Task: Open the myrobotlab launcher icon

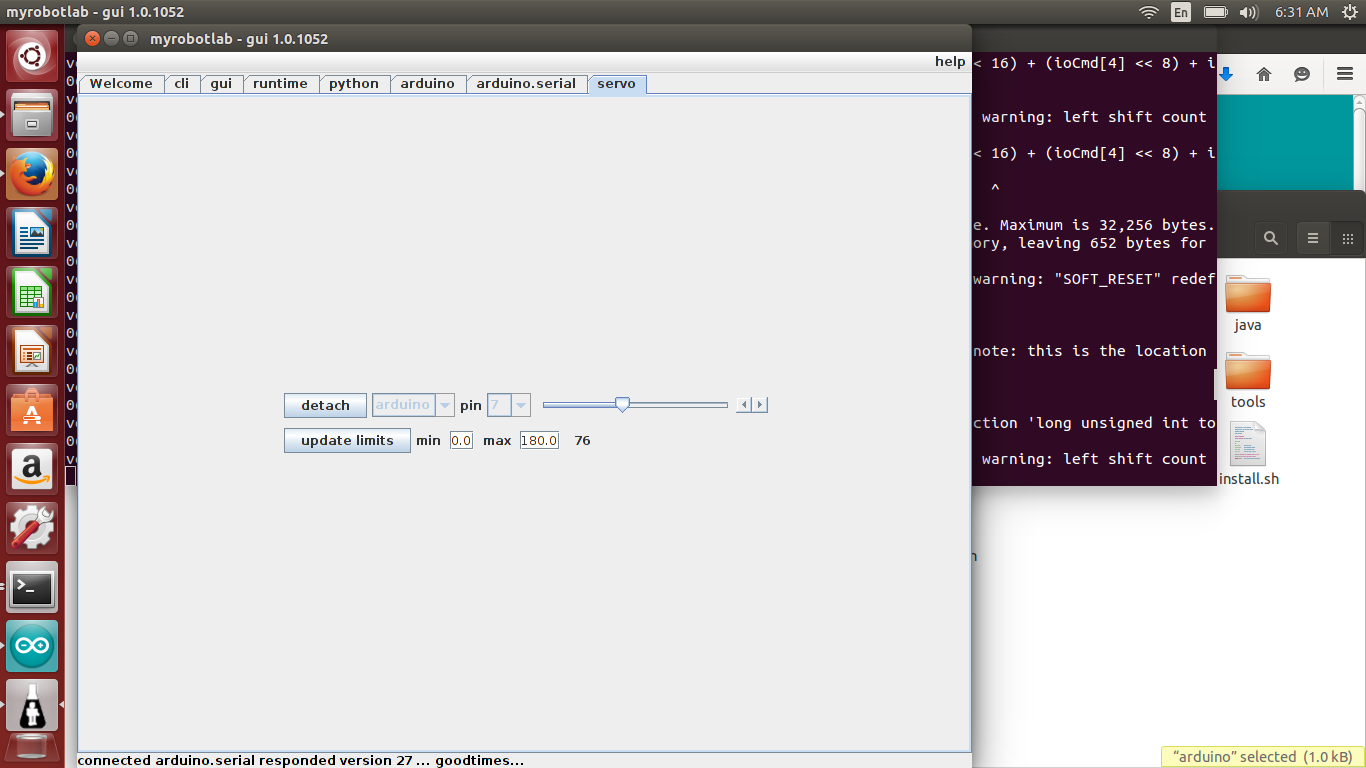Action: point(33,705)
